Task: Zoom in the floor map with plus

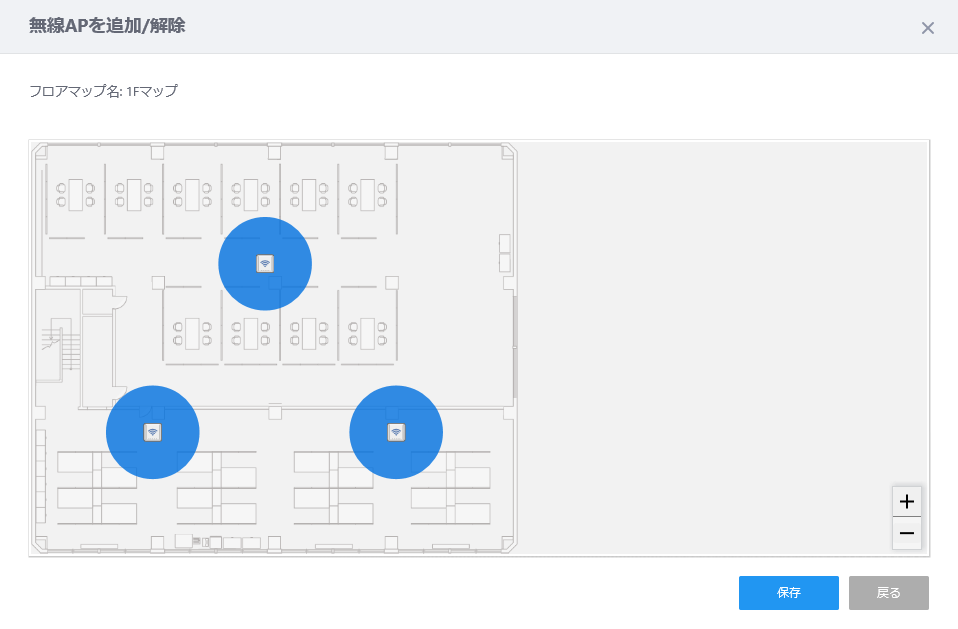Action: (x=907, y=502)
